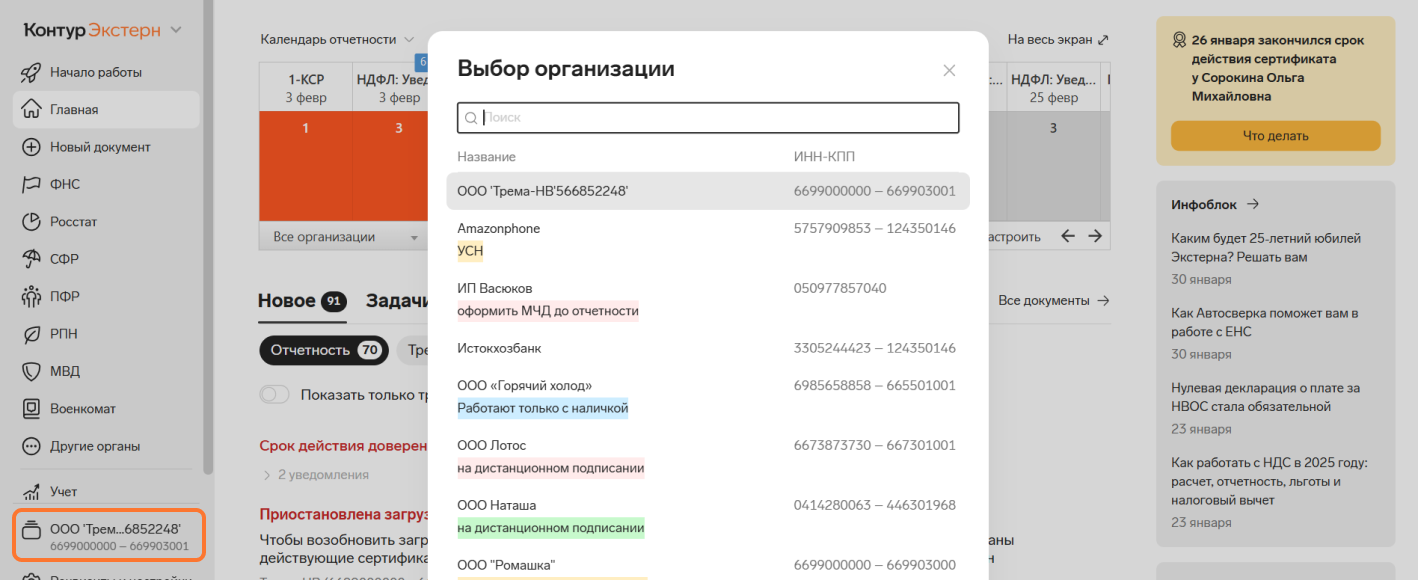Click the umbrella icon beside СФР
Viewport: 1418px width, 580px height.
pos(31,259)
